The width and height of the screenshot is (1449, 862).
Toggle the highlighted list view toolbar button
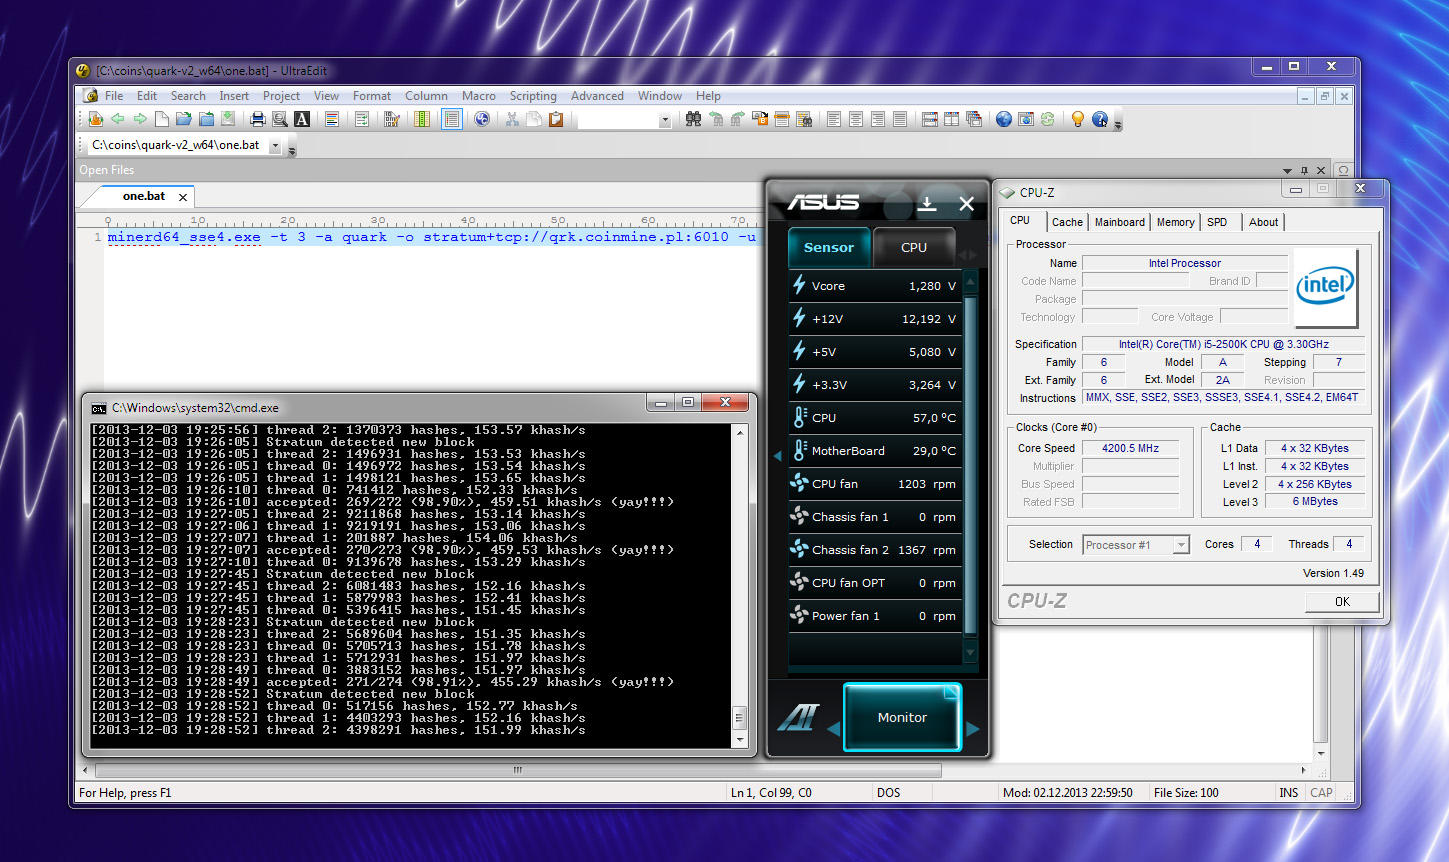pos(452,119)
